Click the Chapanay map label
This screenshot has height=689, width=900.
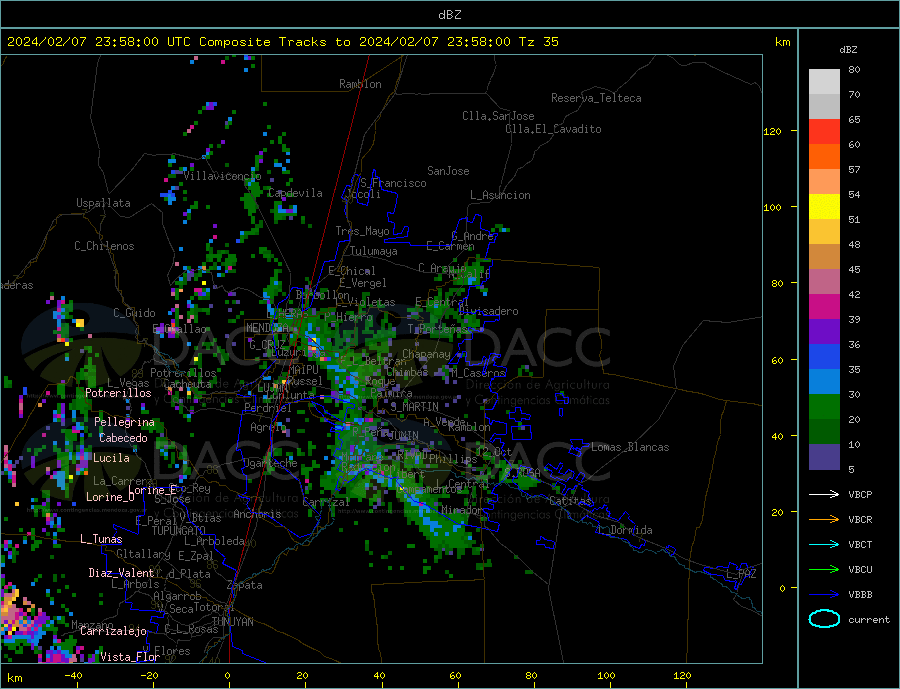[x=426, y=354]
